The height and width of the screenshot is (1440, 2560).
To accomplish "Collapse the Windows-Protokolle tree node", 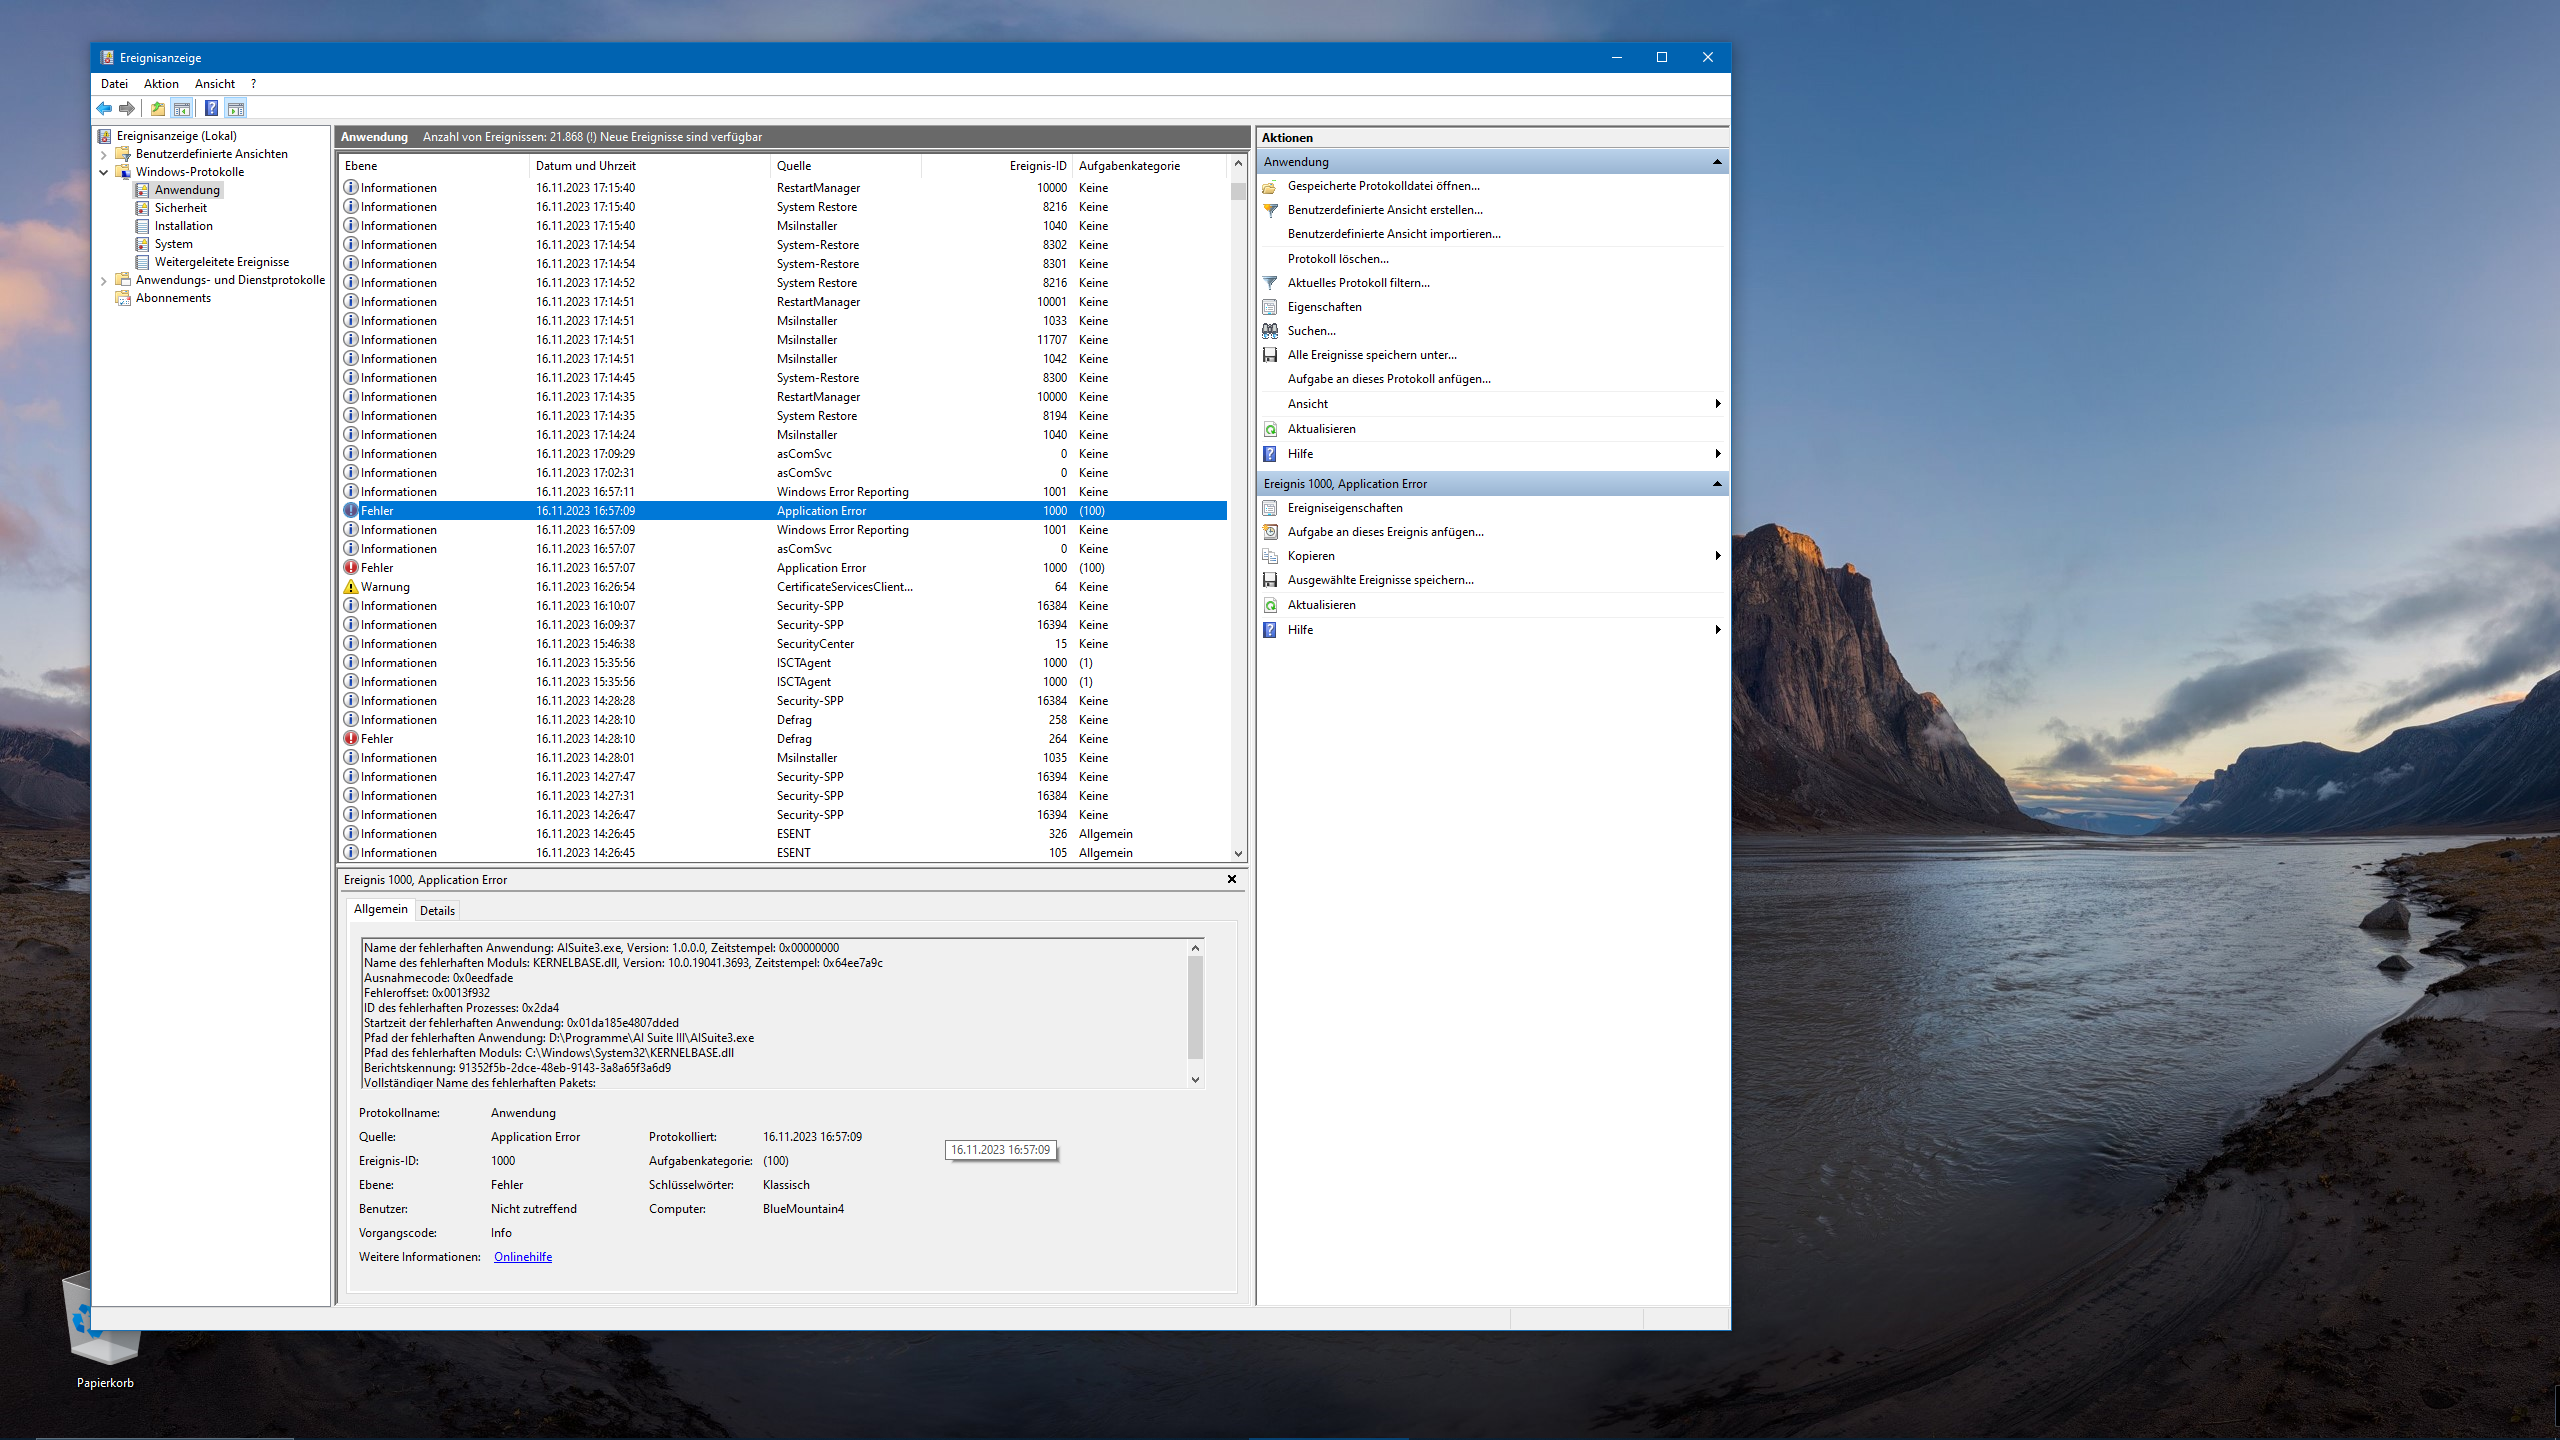I will (104, 172).
